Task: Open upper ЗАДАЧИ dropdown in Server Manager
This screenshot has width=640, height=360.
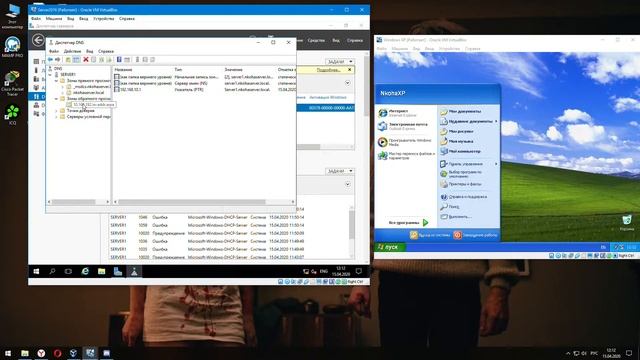Action: coord(340,62)
